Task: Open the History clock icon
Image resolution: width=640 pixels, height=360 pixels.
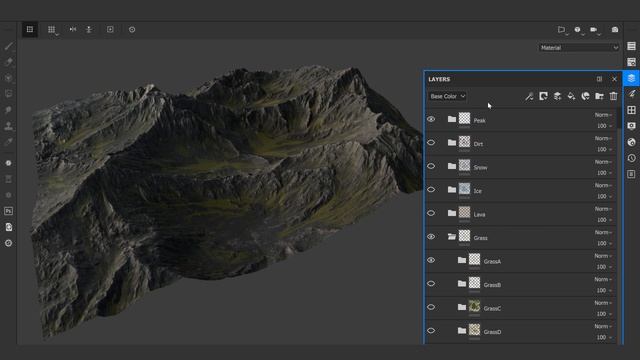Action: [631, 158]
